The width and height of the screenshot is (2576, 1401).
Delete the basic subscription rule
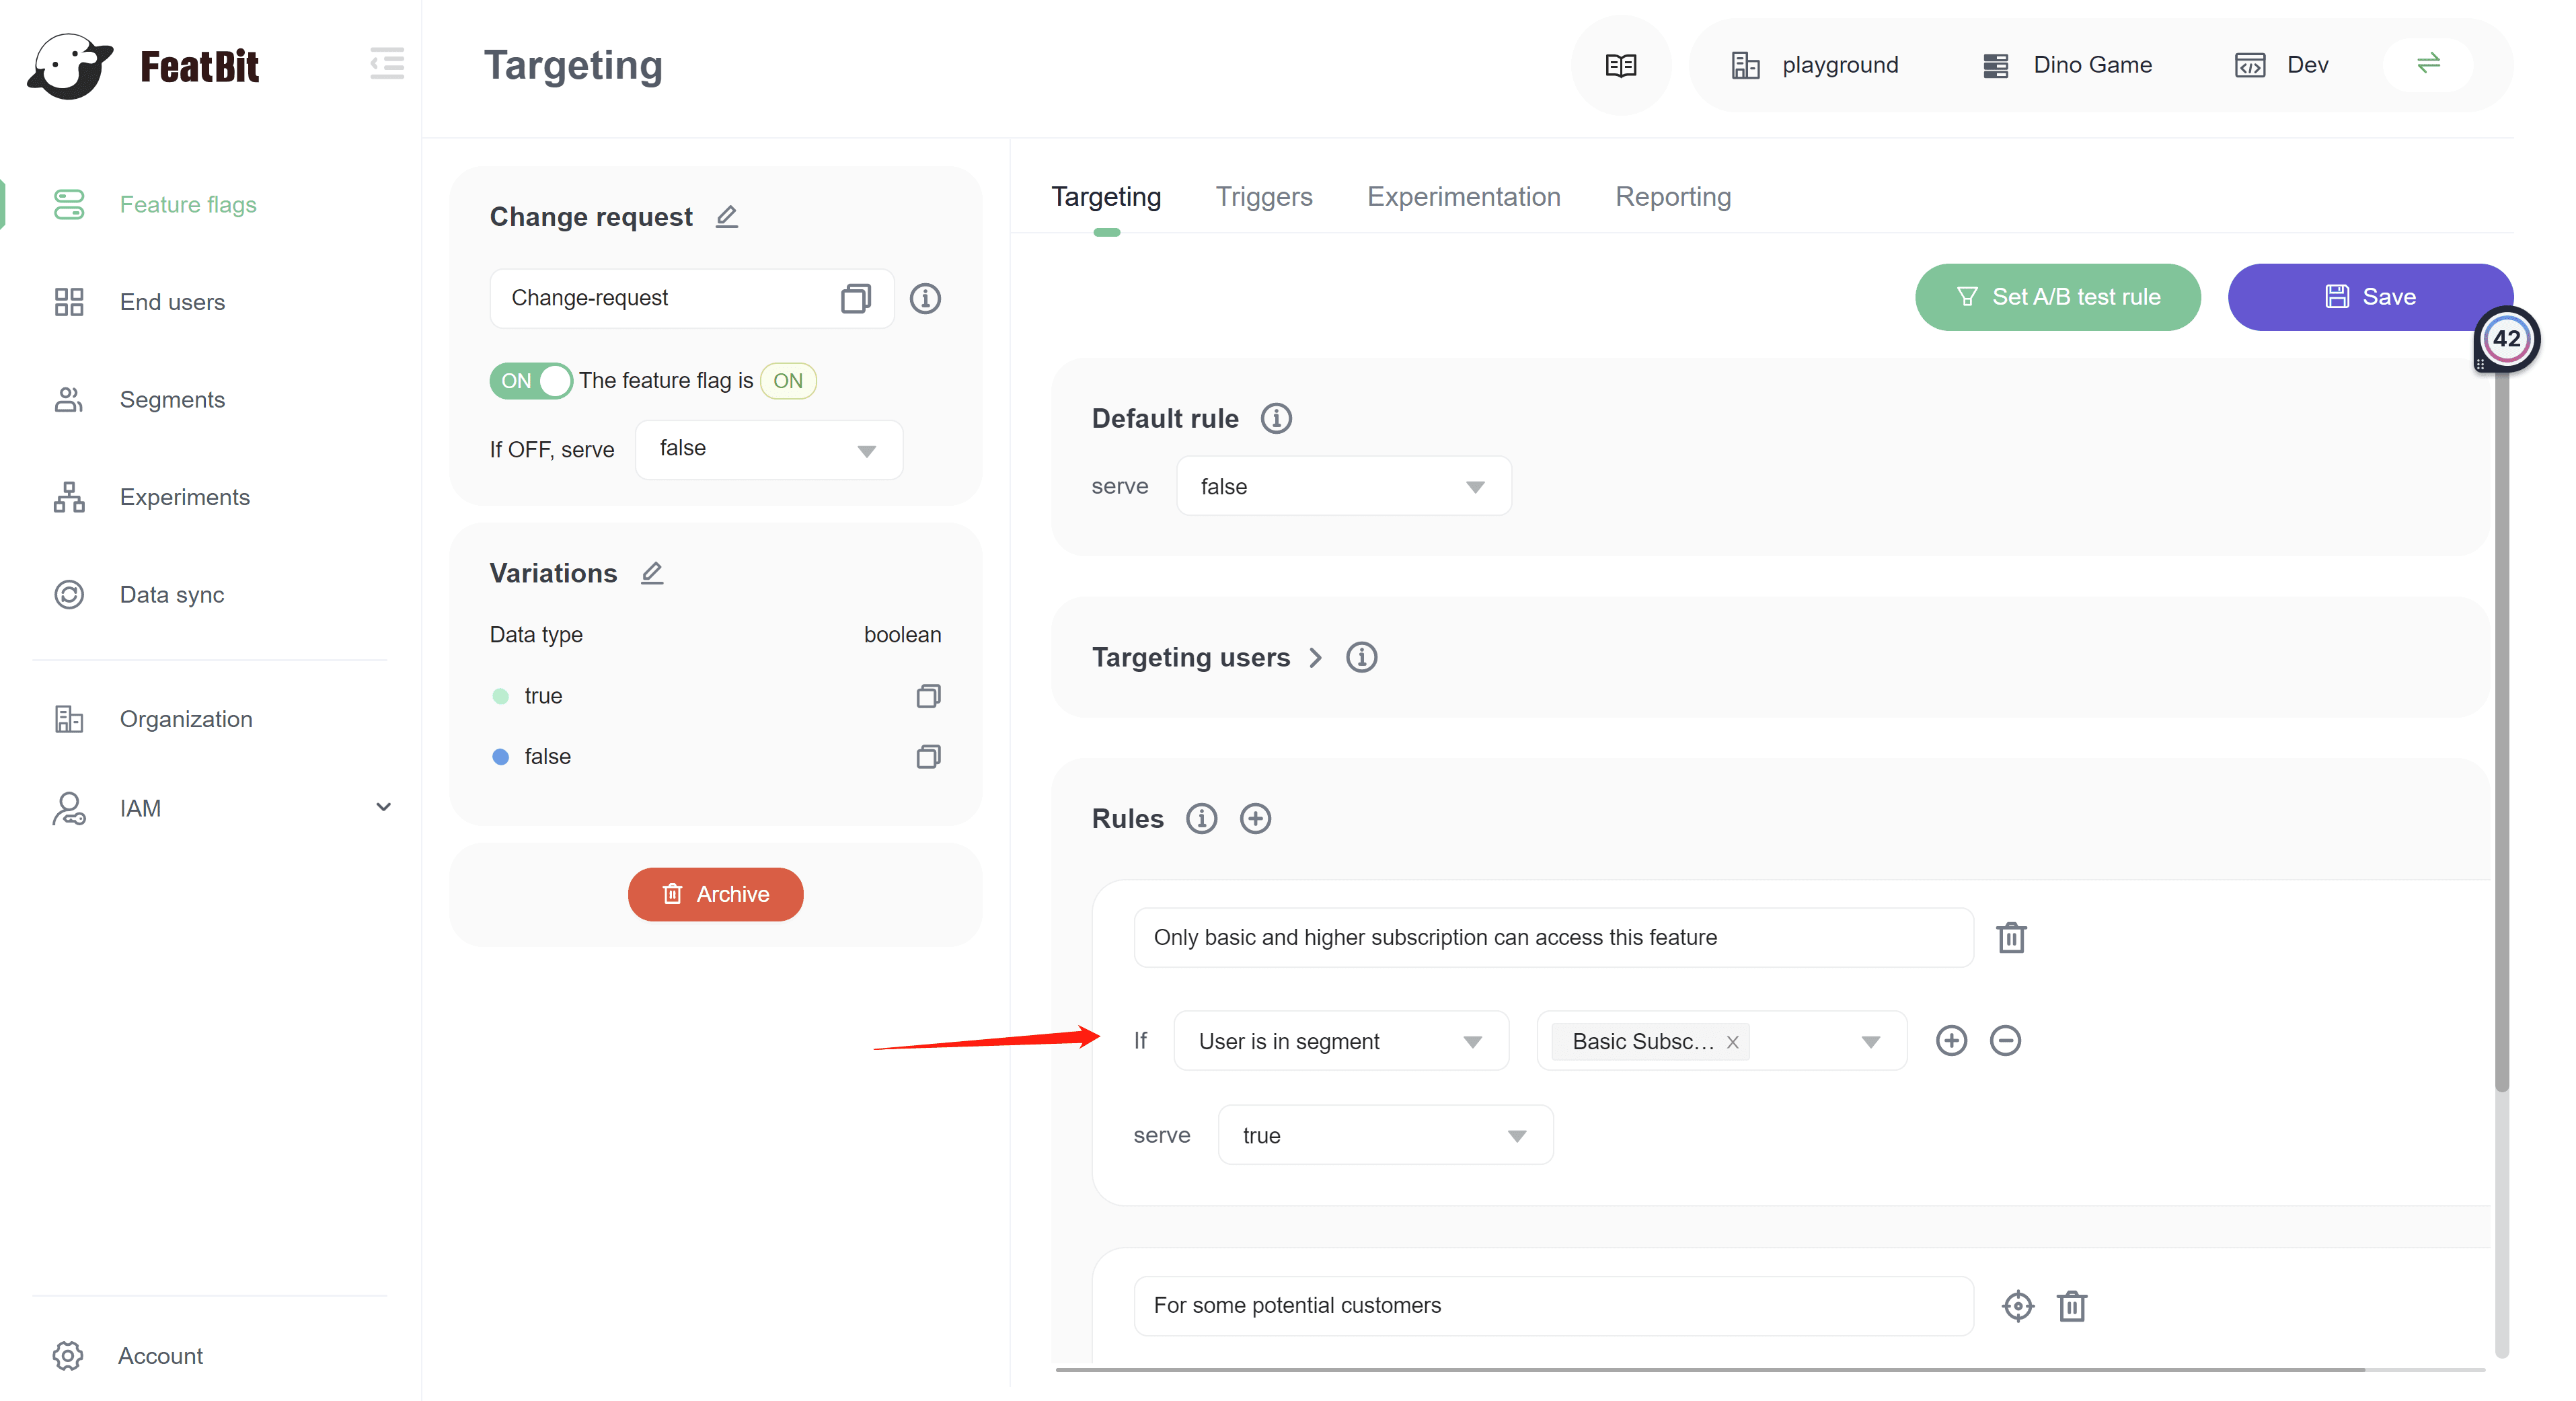(x=2011, y=938)
